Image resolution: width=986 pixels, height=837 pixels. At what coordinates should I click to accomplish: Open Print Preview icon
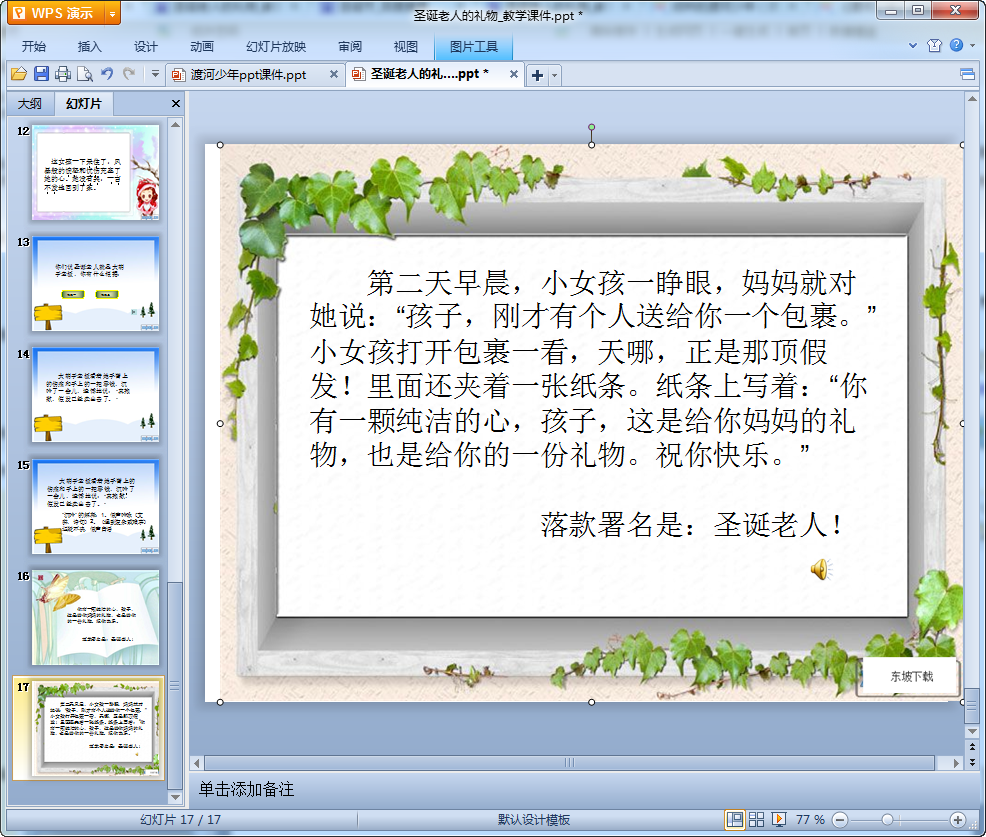pos(84,74)
